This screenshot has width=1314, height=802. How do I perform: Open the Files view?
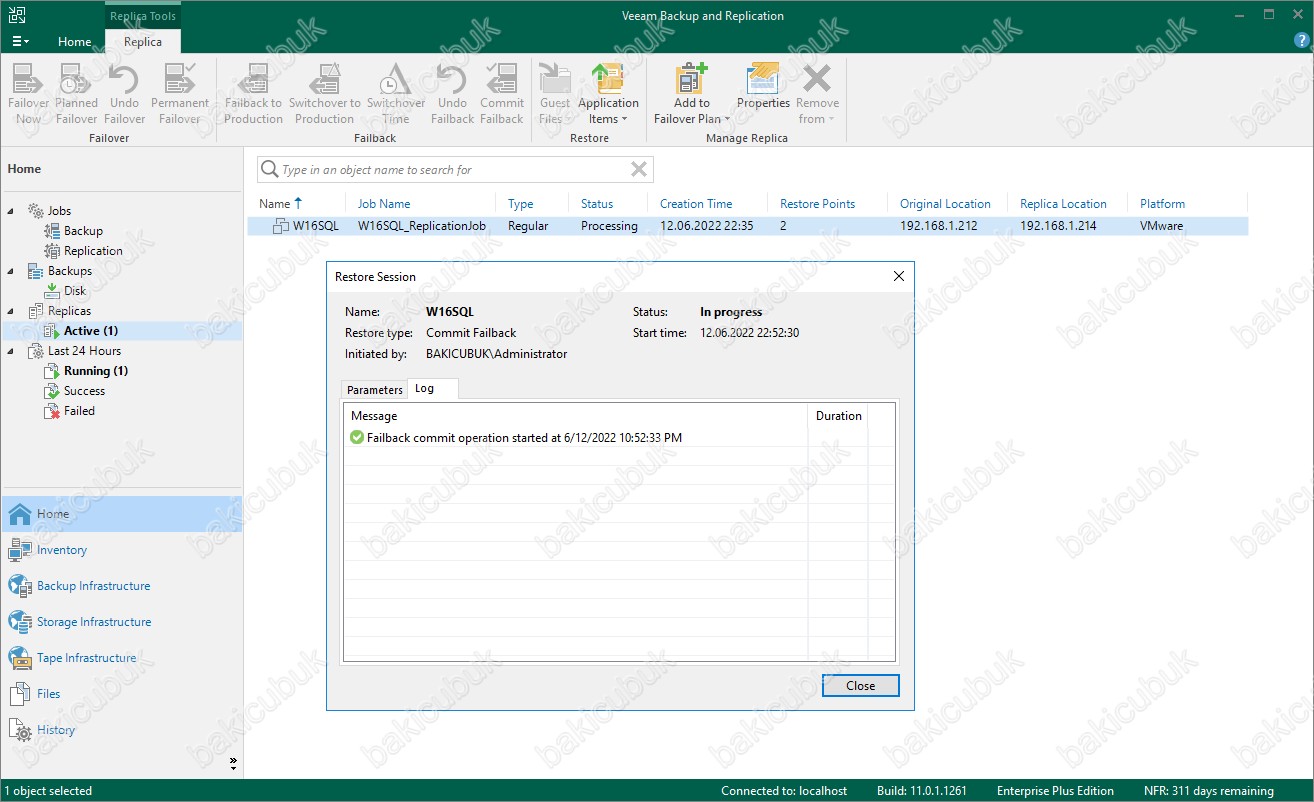point(121,694)
